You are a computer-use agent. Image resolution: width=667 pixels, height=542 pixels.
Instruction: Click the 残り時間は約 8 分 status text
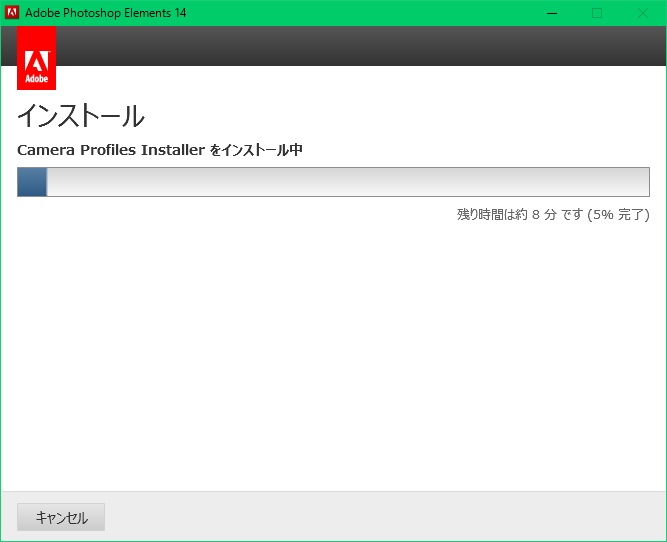(x=553, y=214)
